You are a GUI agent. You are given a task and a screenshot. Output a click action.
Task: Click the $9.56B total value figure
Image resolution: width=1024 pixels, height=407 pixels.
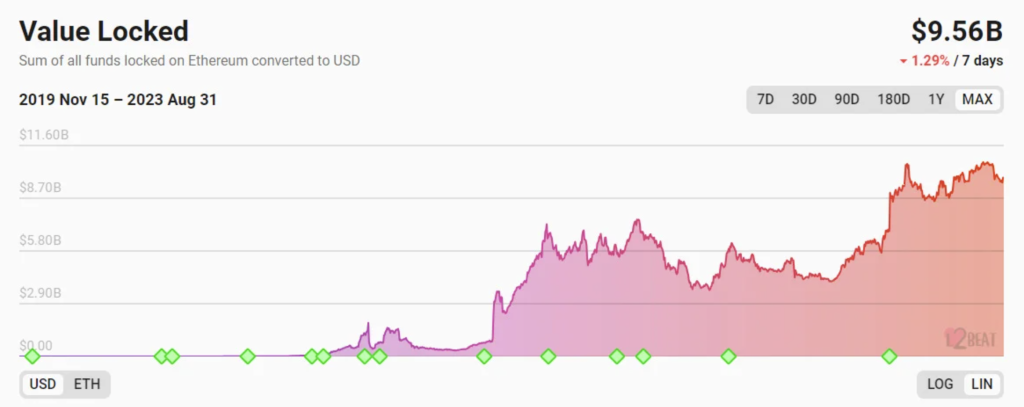pos(957,31)
